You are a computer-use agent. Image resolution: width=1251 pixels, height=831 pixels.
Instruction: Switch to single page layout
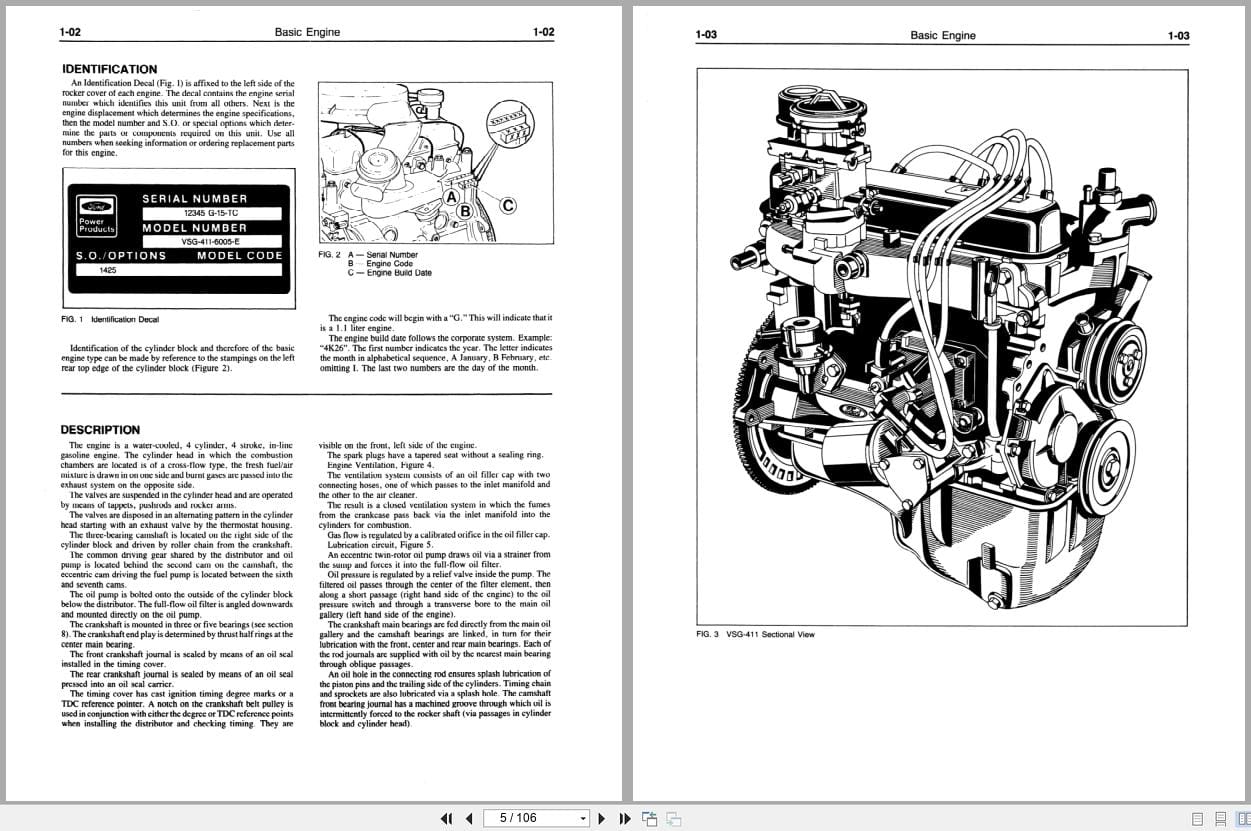pos(1197,818)
